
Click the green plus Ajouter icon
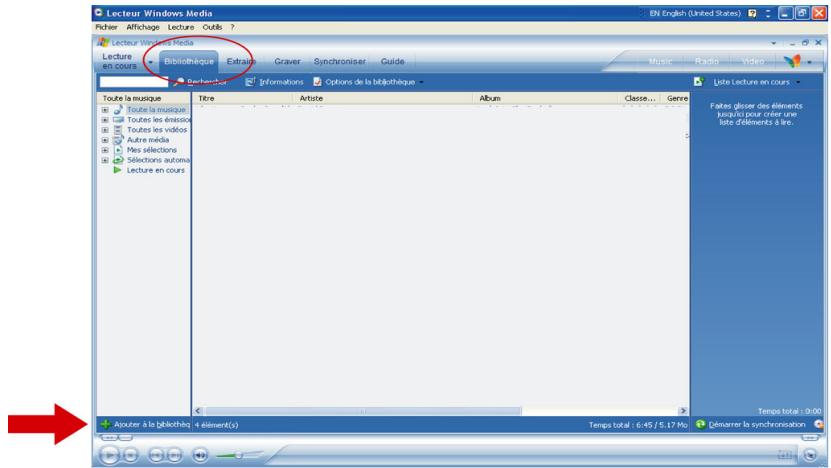[x=105, y=424]
